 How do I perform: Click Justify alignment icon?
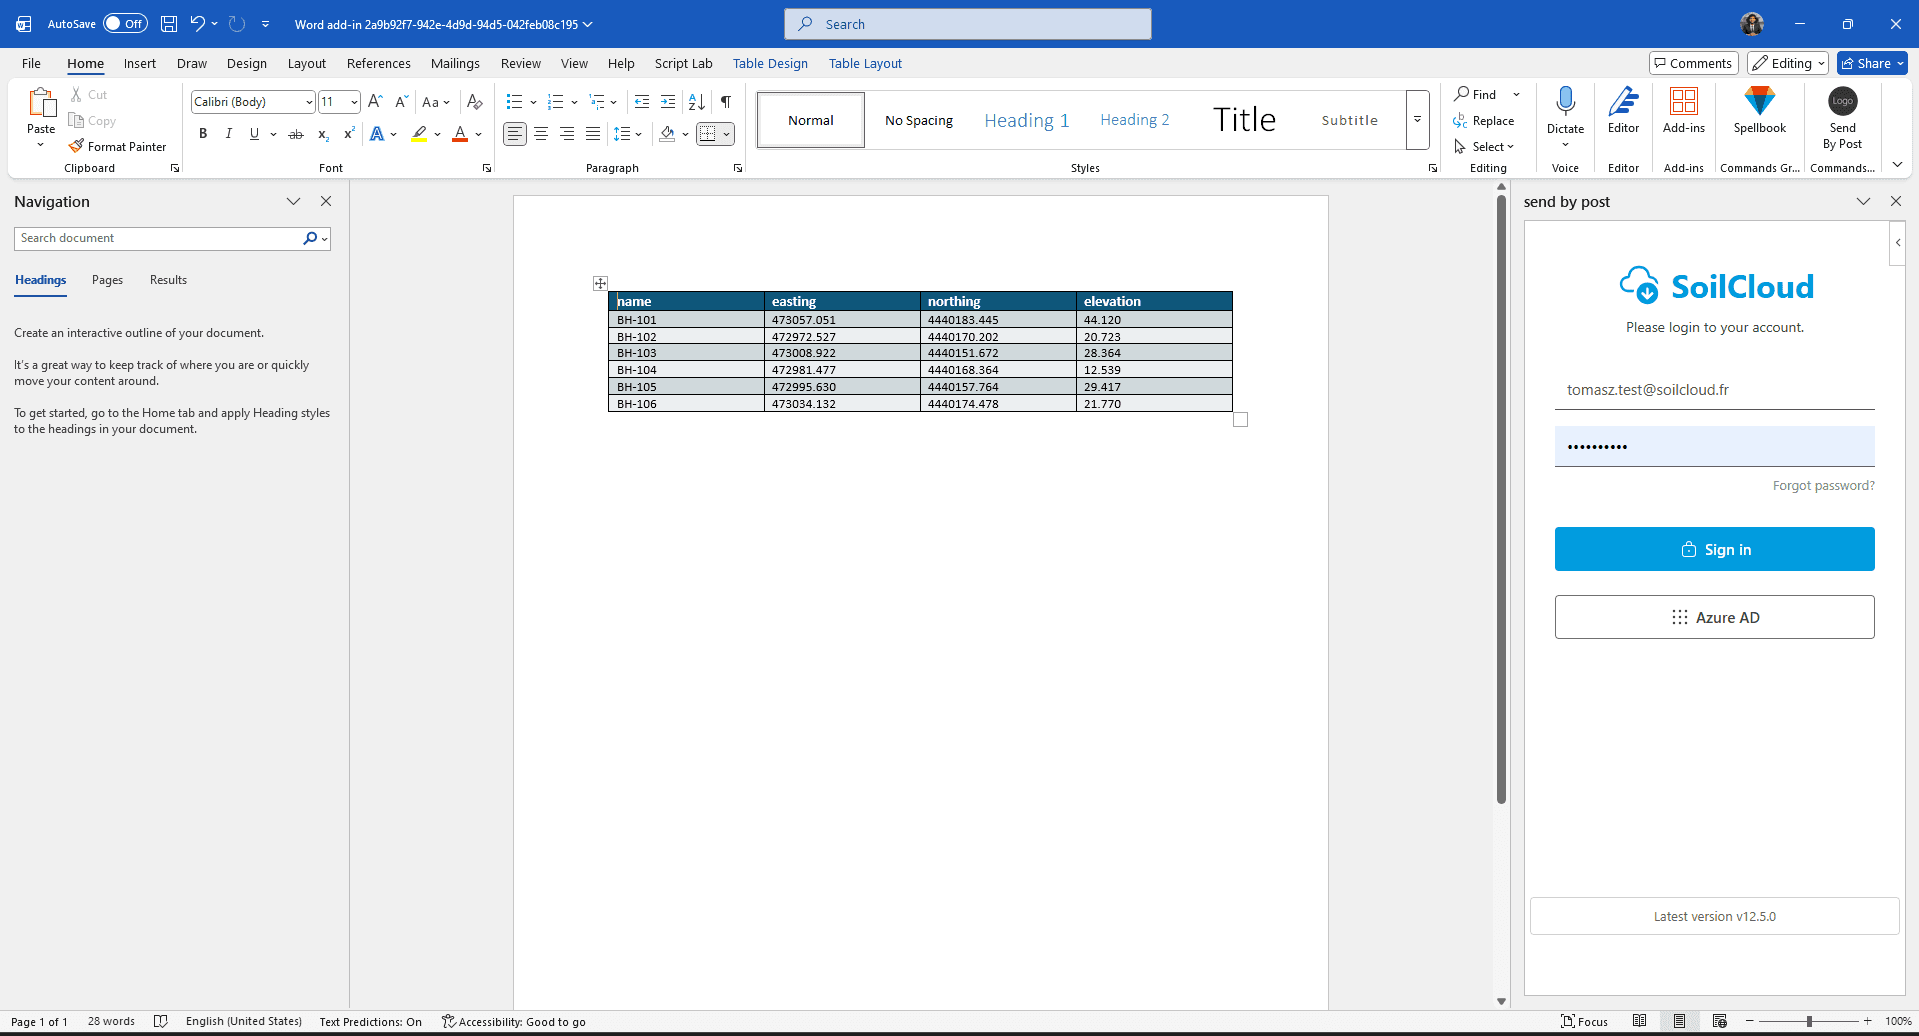click(593, 134)
